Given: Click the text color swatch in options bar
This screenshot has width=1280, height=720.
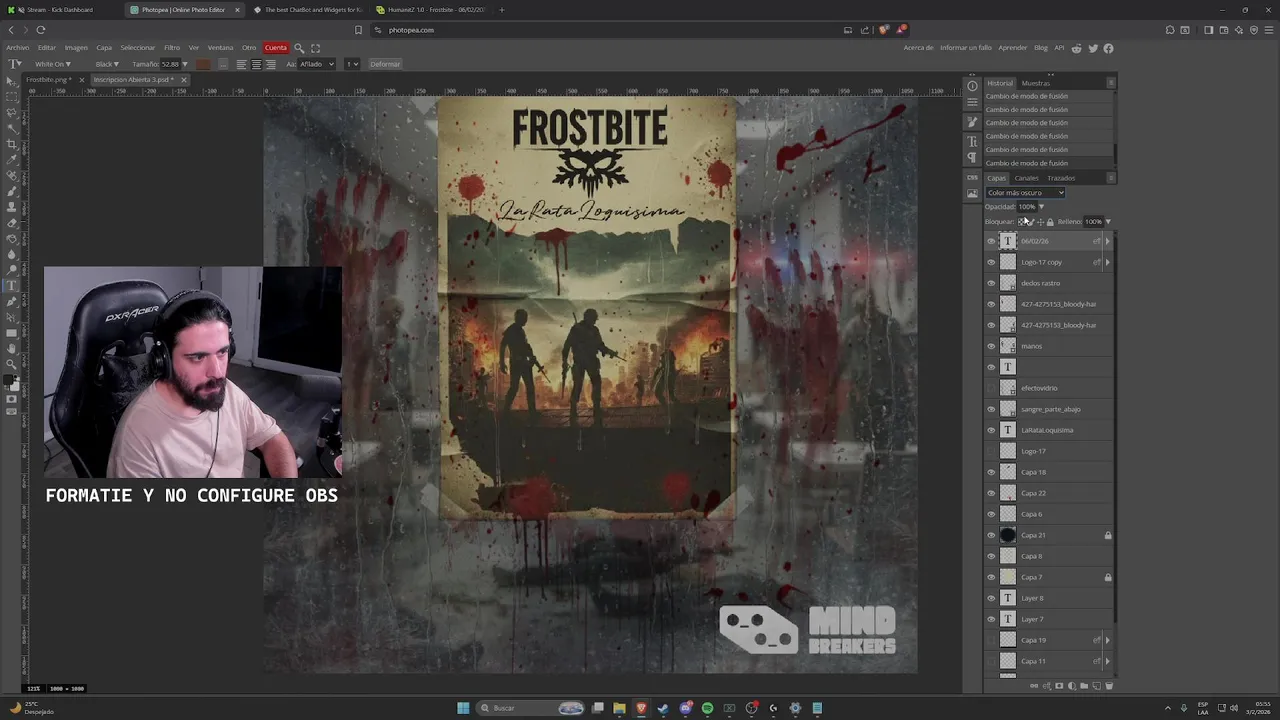Looking at the screenshot, I should (203, 64).
